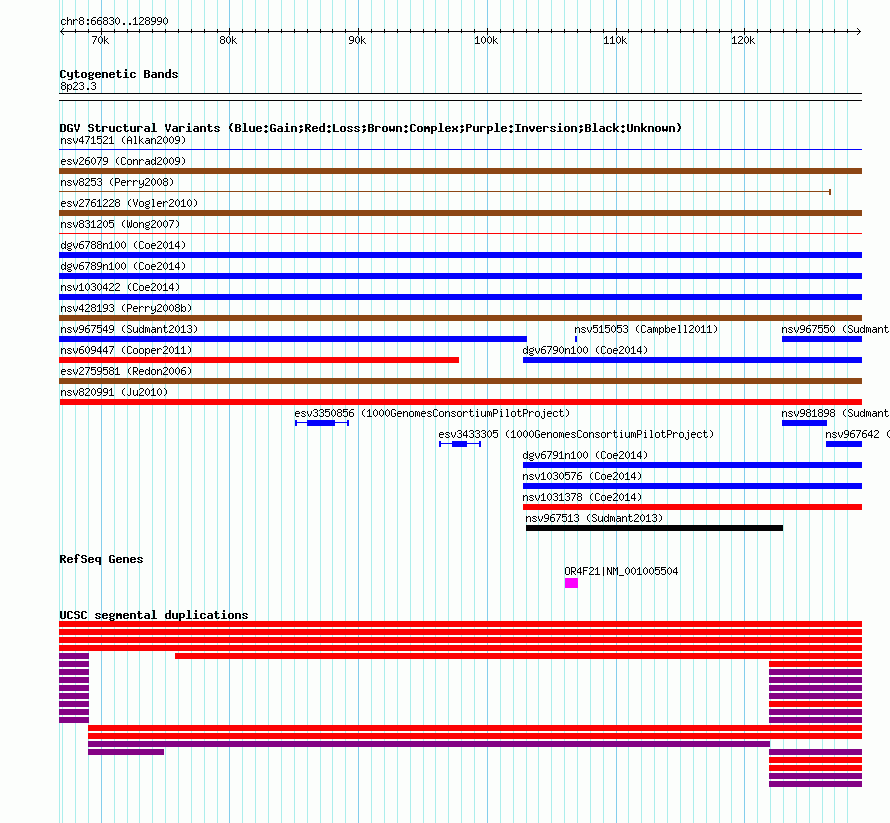This screenshot has height=823, width=890.
Task: Click the 90k ruler tick label
Action: 357,40
